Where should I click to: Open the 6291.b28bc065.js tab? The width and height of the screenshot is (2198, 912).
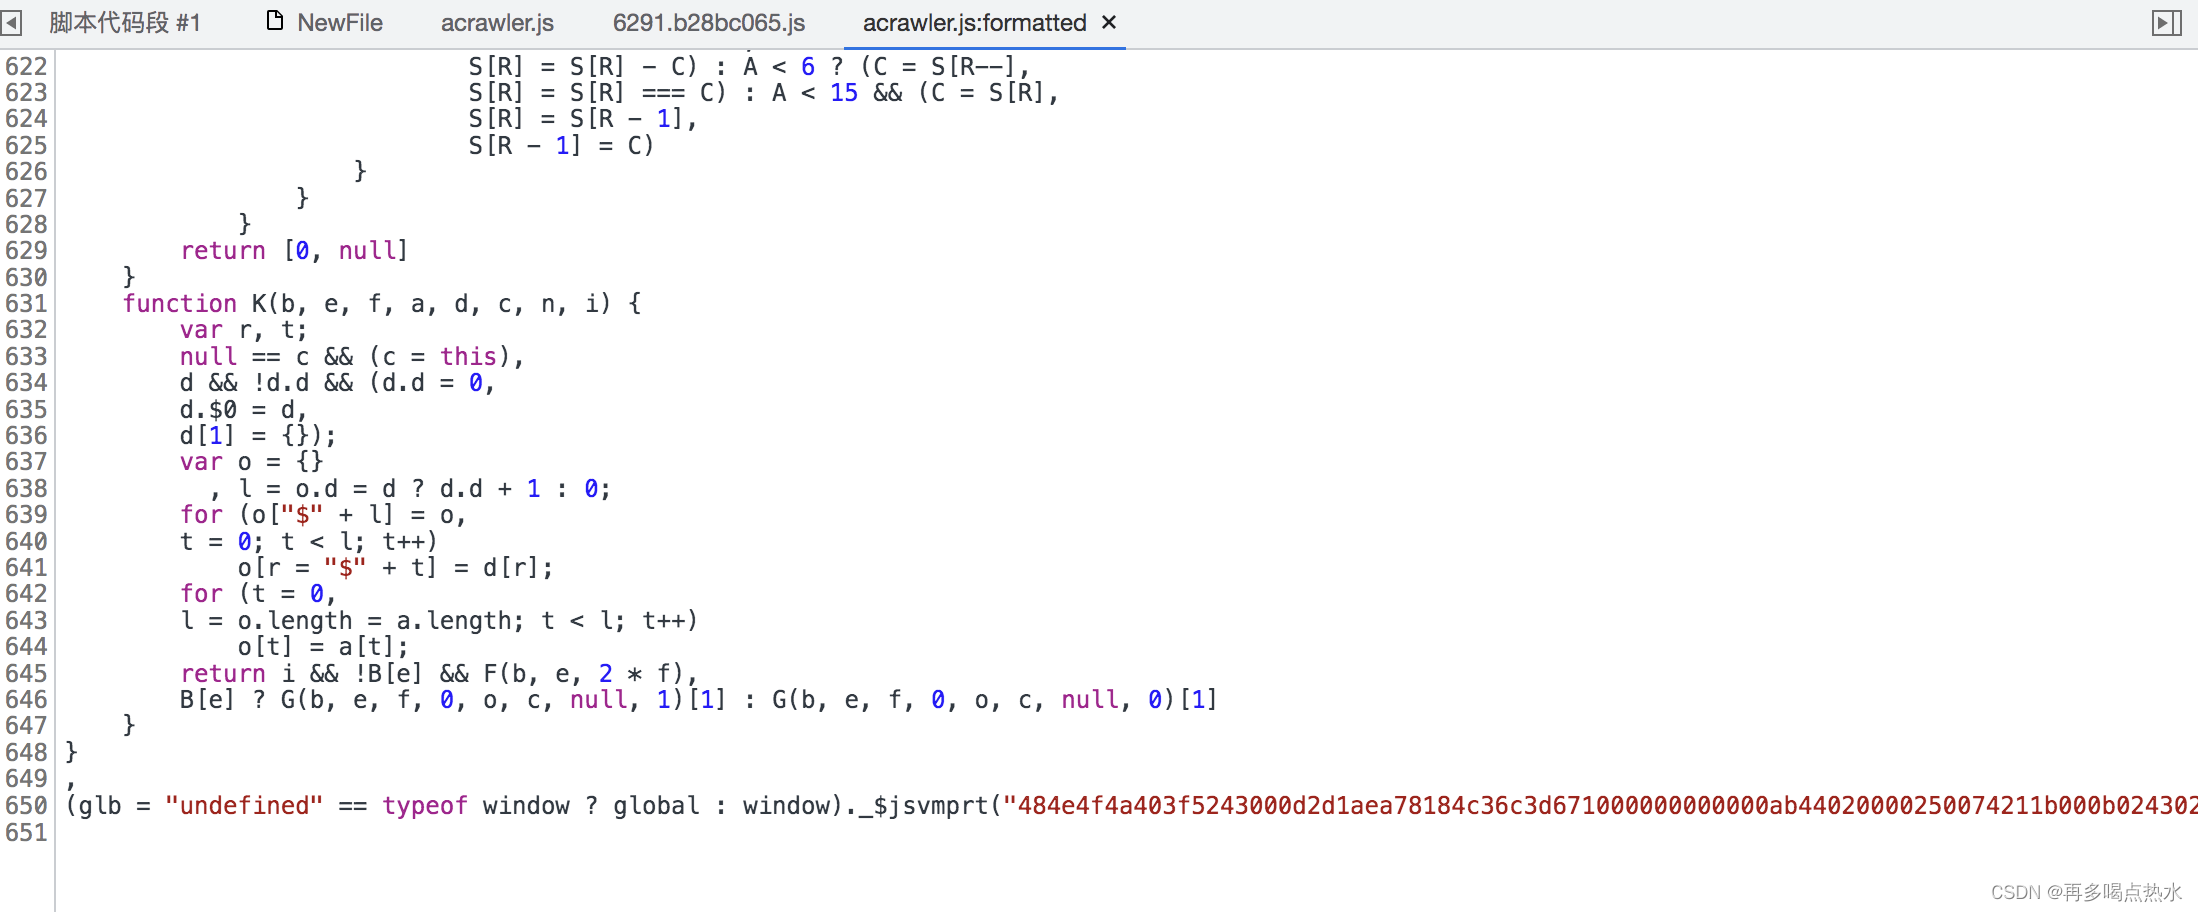coord(709,22)
